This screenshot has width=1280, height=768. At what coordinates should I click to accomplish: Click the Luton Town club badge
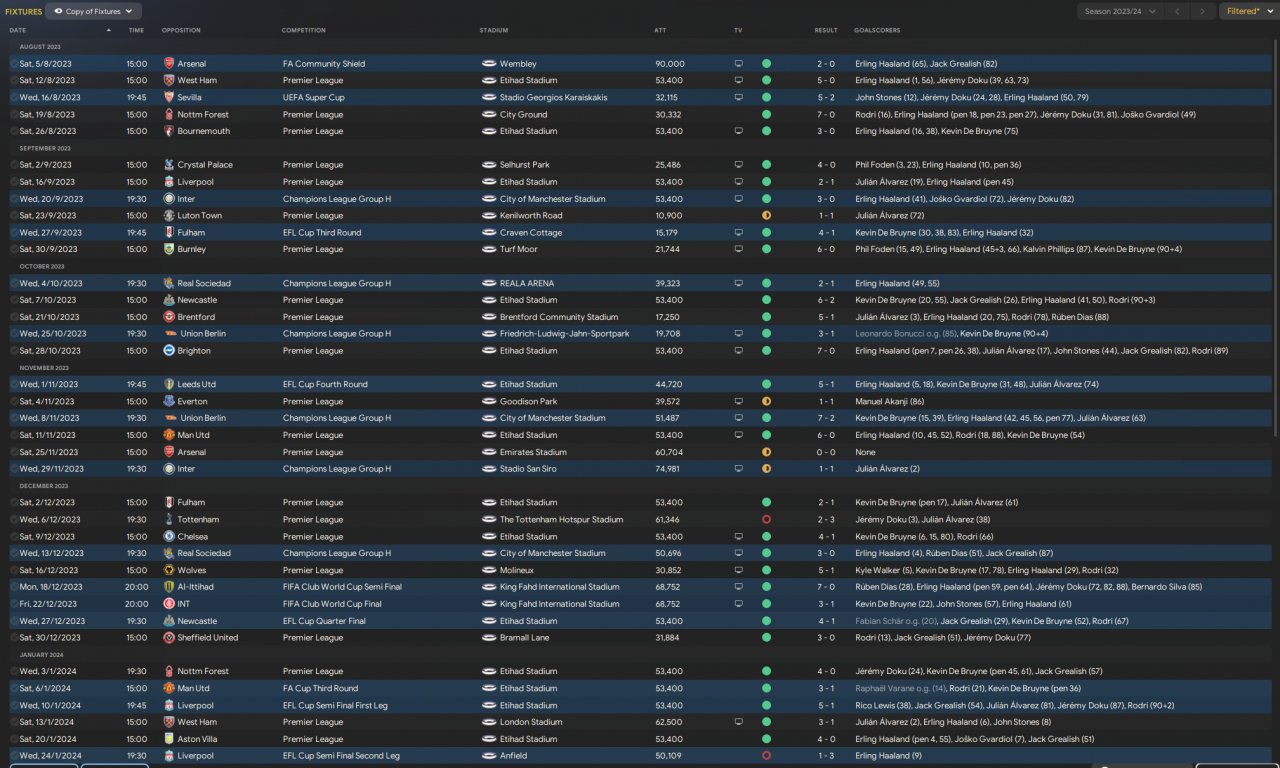[x=169, y=216]
